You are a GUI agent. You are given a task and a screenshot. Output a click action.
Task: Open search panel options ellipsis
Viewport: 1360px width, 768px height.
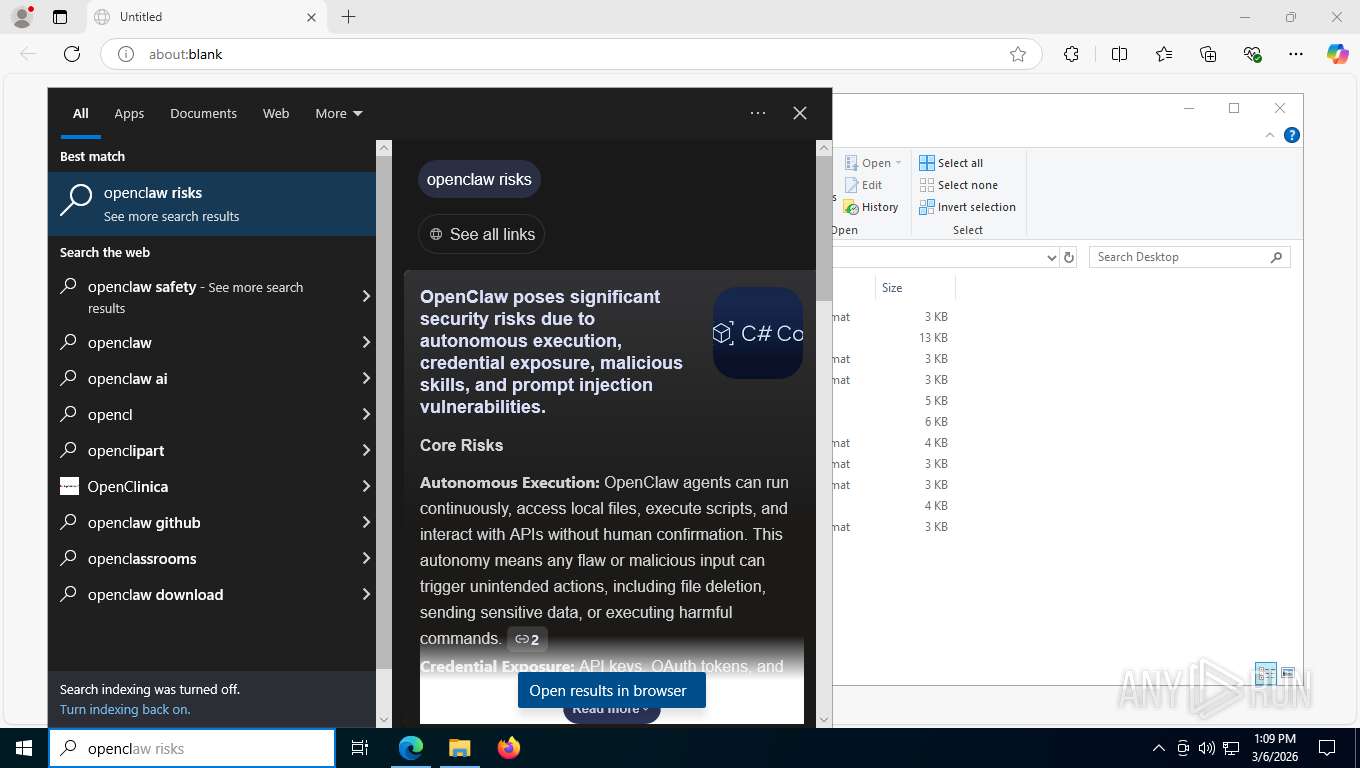click(x=758, y=113)
